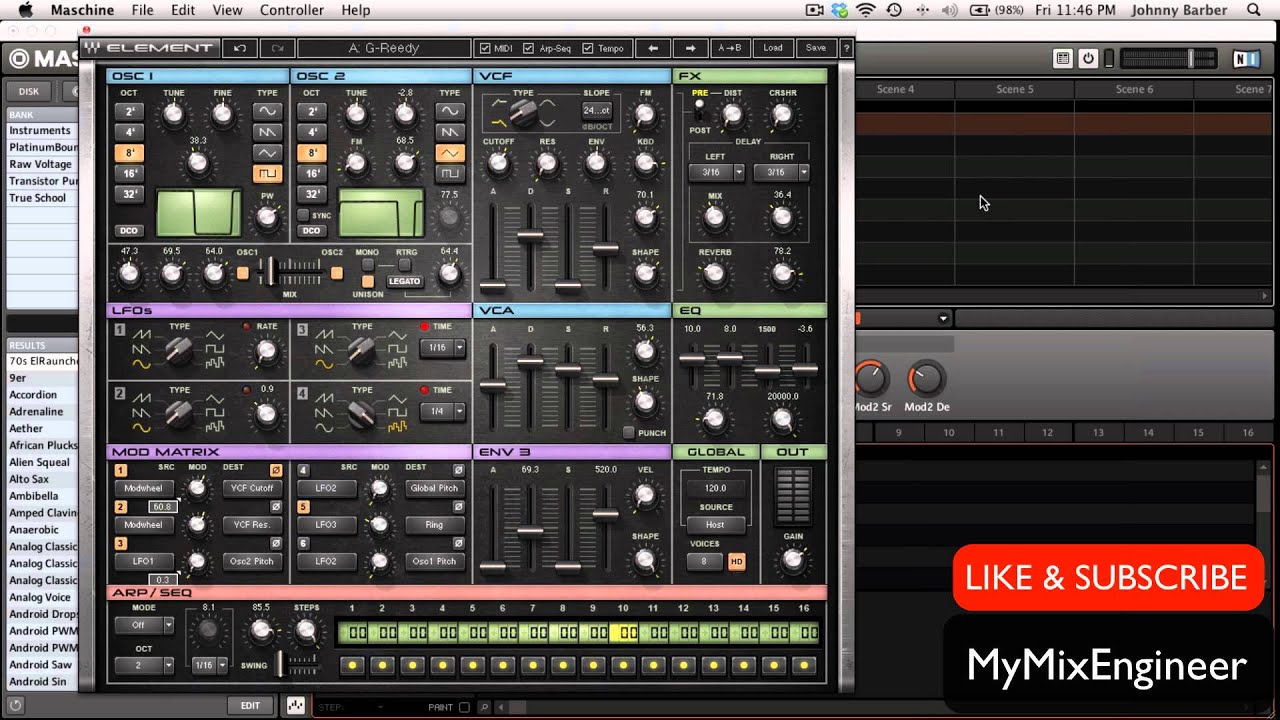Image resolution: width=1280 pixels, height=720 pixels.
Task: Select Scene 5 header in Maschine
Action: coord(1015,89)
